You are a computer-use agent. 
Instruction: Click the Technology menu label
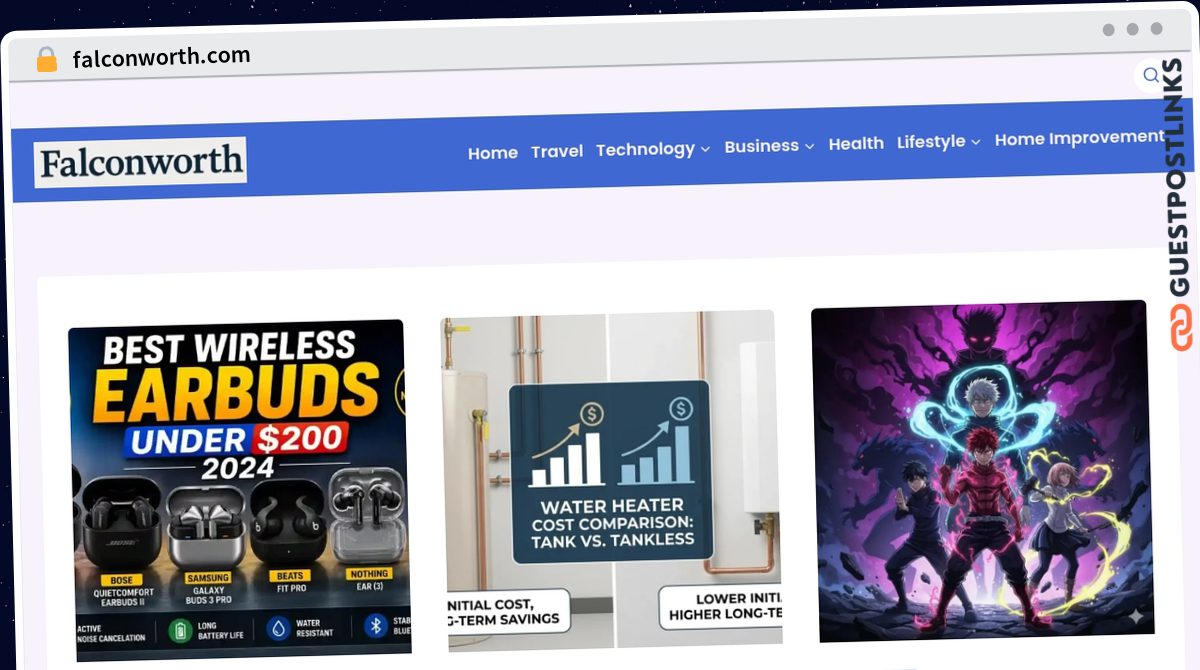tap(645, 149)
